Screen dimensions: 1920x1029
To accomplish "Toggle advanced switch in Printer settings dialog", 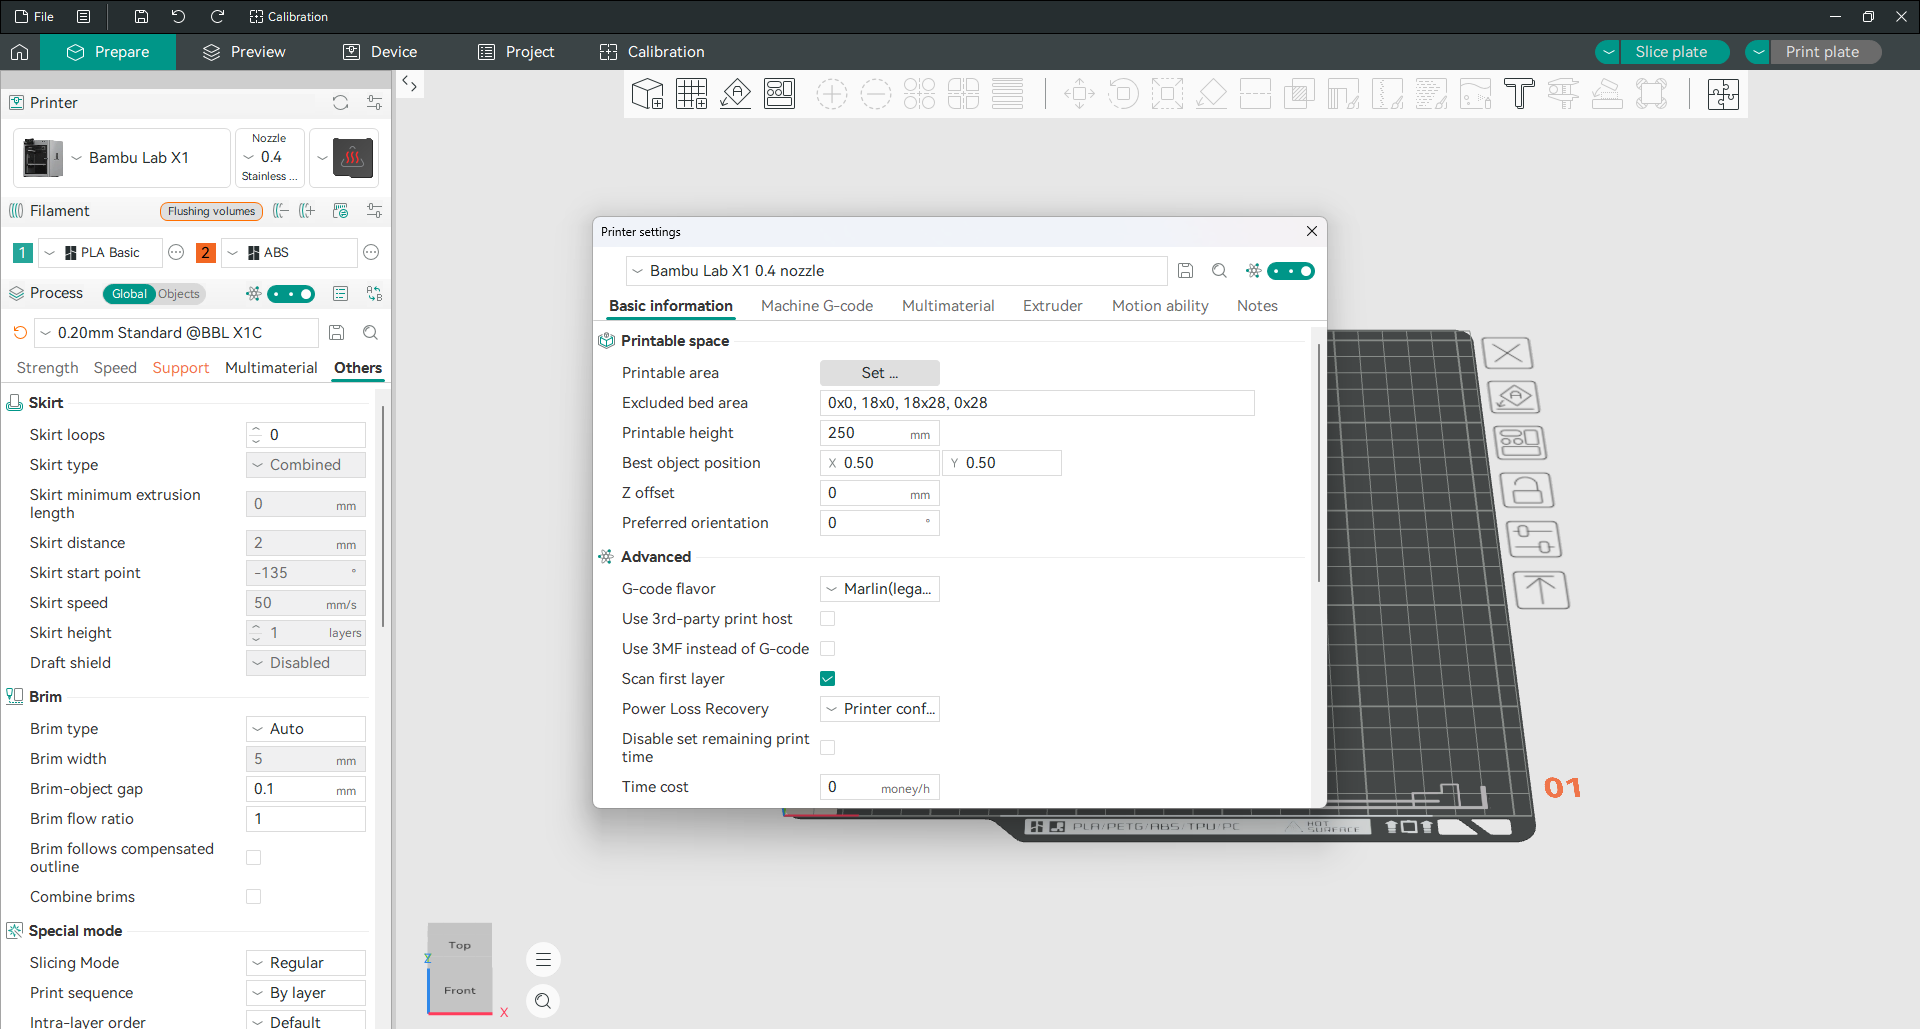I will point(1291,271).
